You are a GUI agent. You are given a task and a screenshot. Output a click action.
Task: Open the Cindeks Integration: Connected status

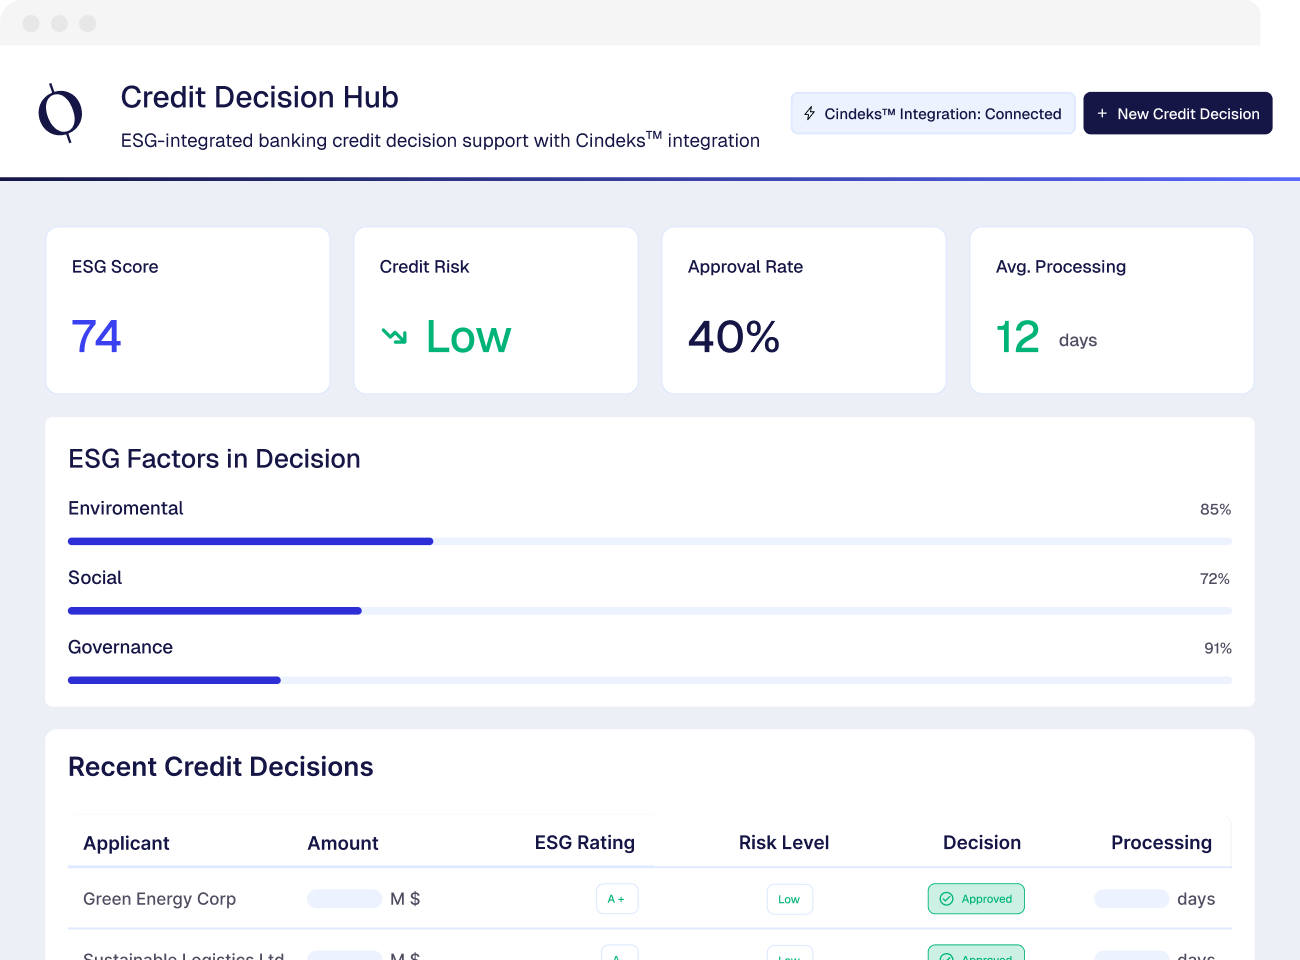[933, 114]
